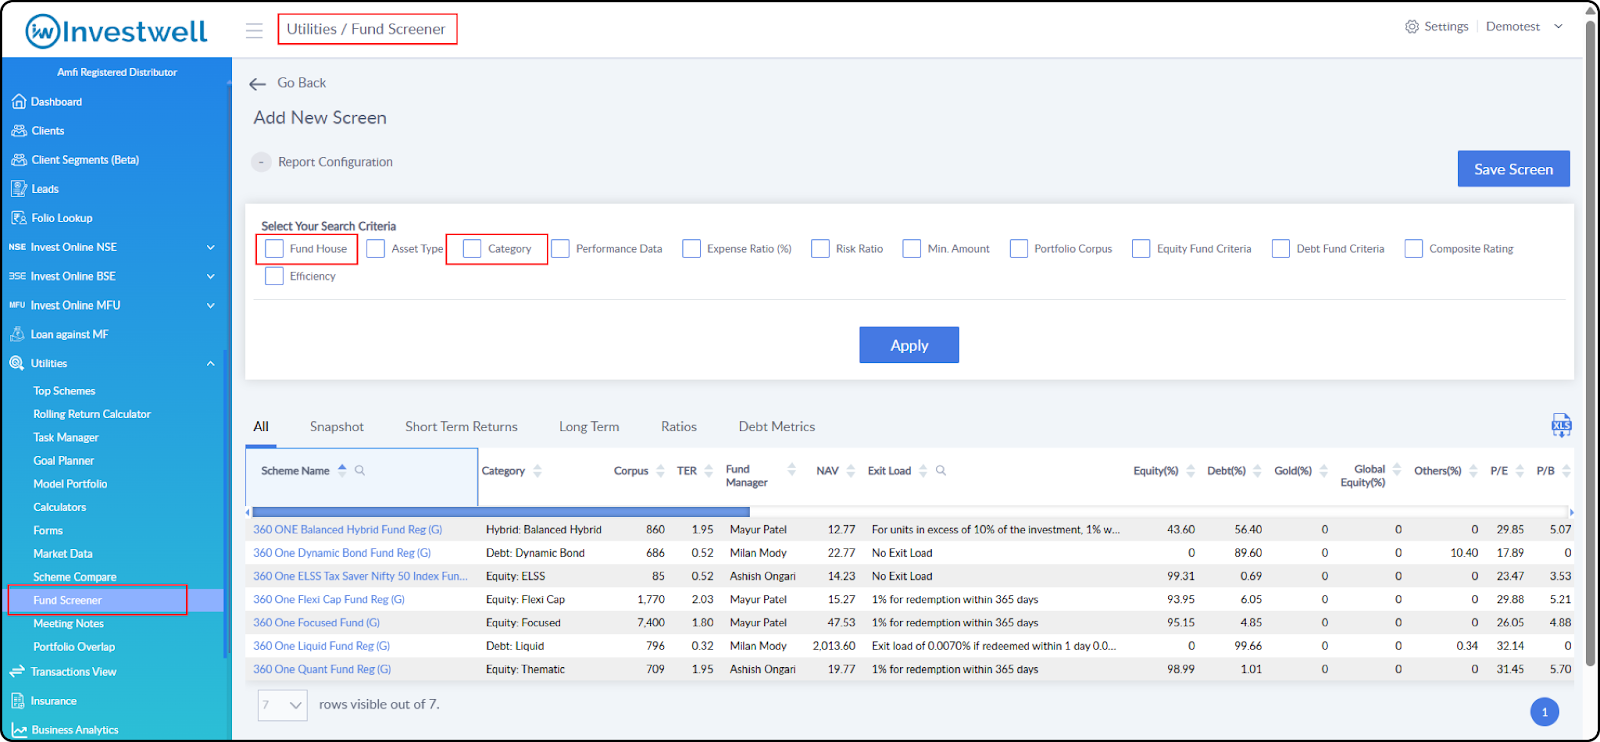
Task: Open rows visible count dropdown
Action: tap(282, 705)
